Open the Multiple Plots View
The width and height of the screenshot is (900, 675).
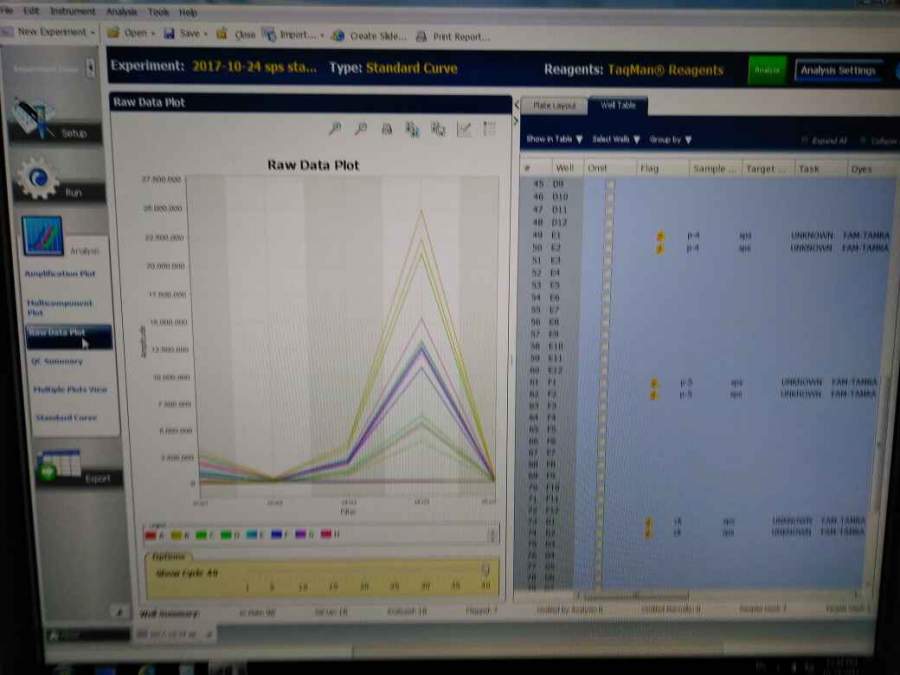(69, 389)
